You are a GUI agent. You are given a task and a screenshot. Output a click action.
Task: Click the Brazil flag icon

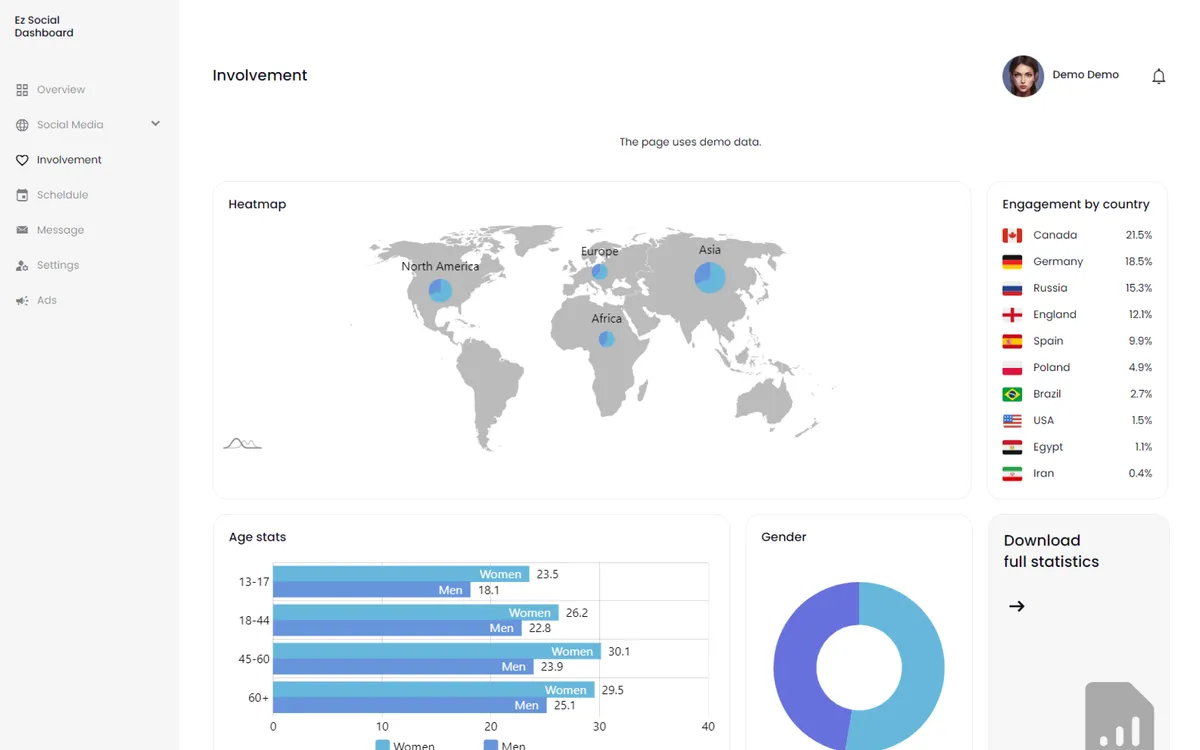pyautogui.click(x=1012, y=394)
